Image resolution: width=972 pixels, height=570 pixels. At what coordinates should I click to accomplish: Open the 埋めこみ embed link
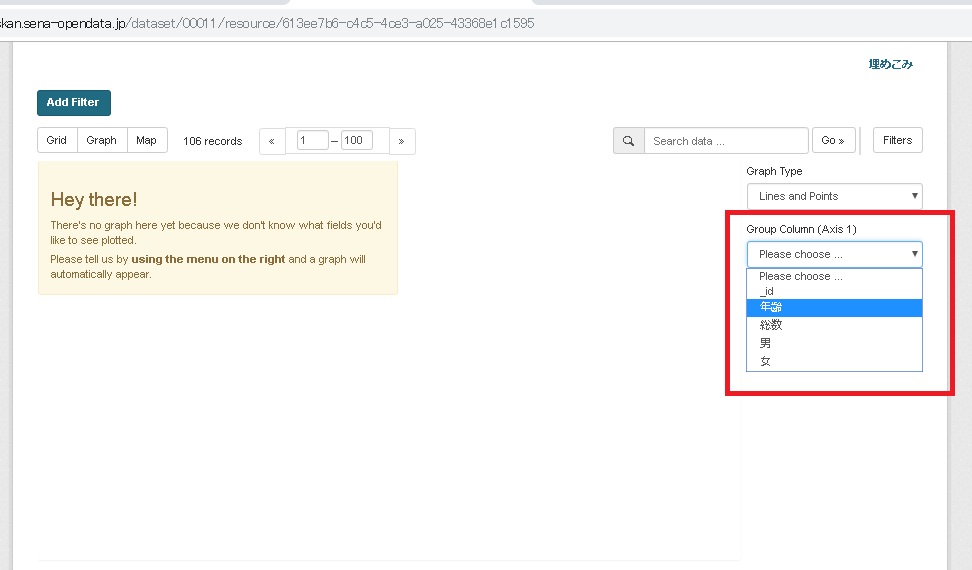click(890, 64)
